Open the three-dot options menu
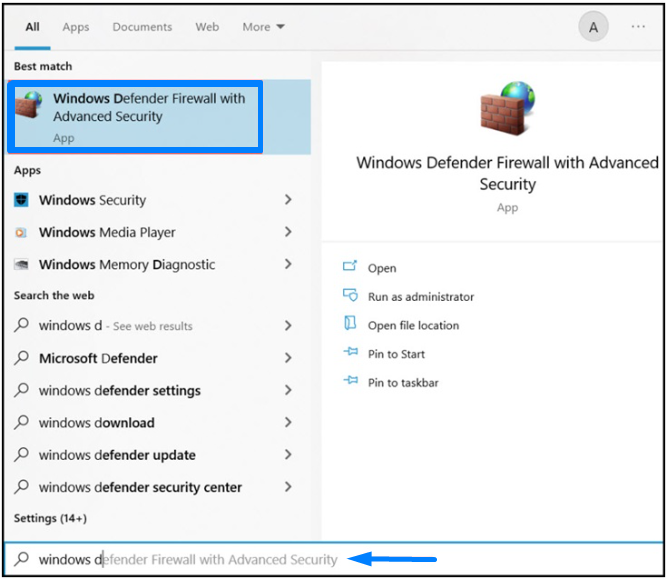 pyautogui.click(x=638, y=27)
